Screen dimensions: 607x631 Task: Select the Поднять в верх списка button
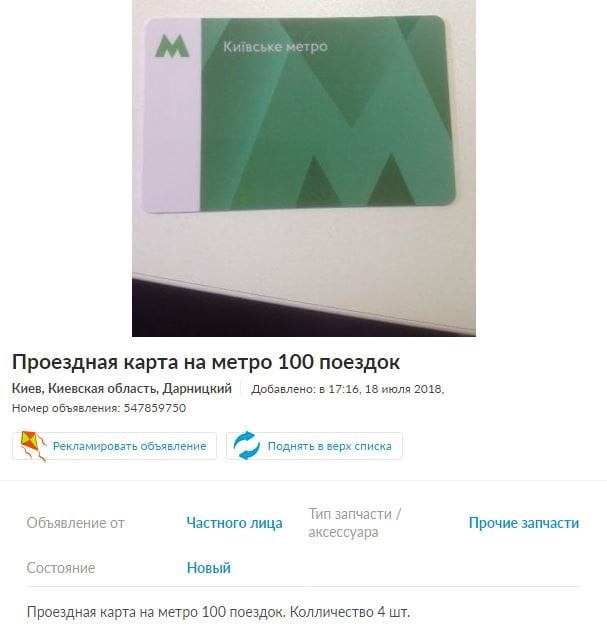pyautogui.click(x=314, y=446)
